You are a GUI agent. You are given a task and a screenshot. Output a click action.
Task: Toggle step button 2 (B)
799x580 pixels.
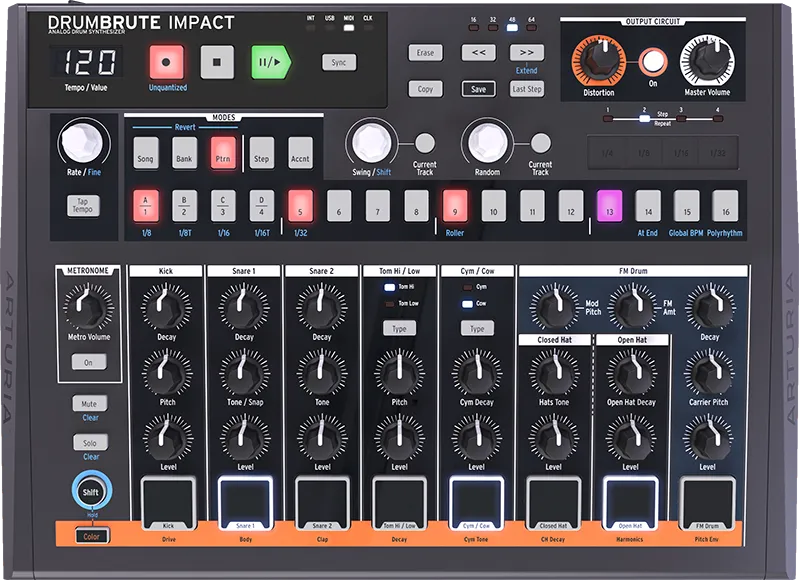coord(184,206)
